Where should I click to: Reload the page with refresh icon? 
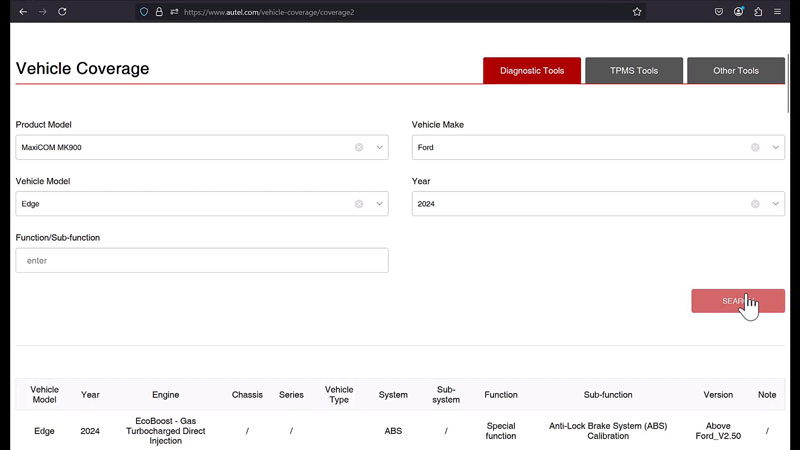point(62,12)
